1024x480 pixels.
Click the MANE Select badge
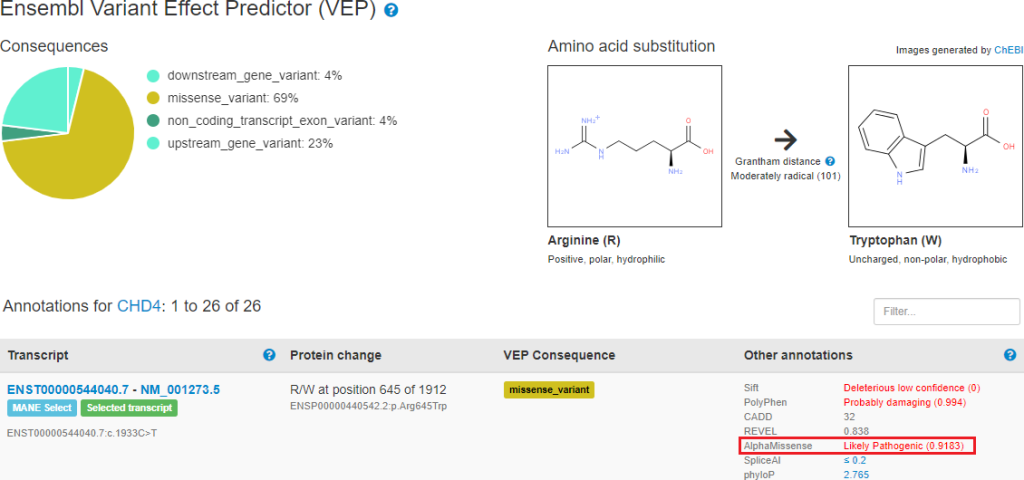(x=42, y=408)
